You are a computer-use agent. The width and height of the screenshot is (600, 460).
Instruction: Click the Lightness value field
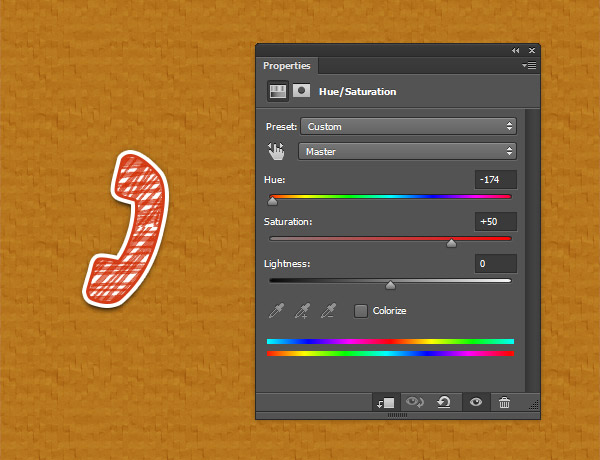point(496,264)
